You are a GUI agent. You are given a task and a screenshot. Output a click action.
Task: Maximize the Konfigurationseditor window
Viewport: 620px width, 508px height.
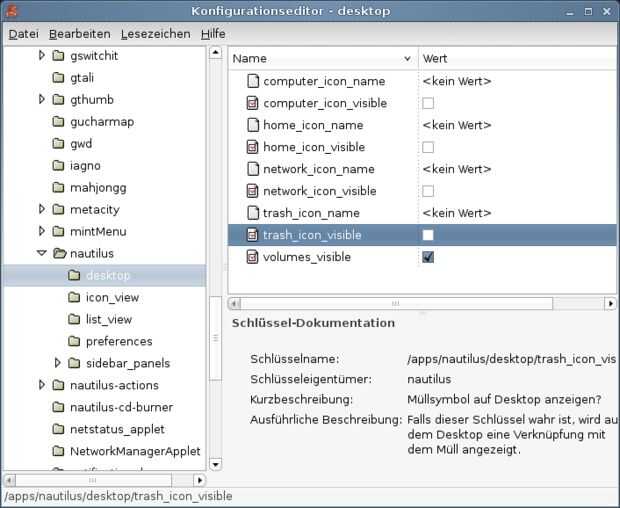[588, 11]
